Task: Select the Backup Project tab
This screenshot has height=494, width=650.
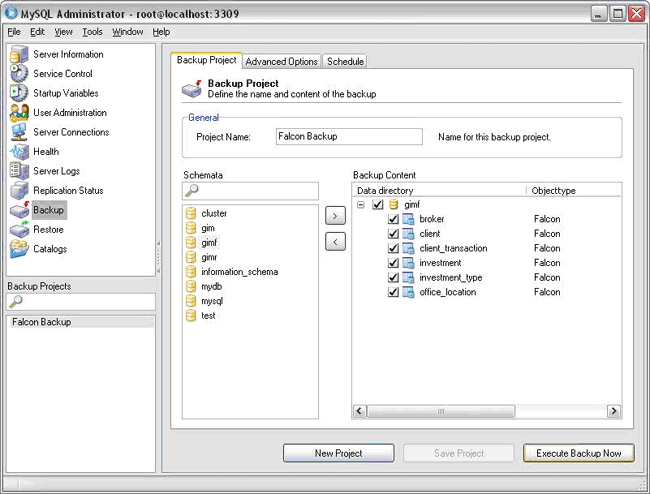Action: coord(206,60)
